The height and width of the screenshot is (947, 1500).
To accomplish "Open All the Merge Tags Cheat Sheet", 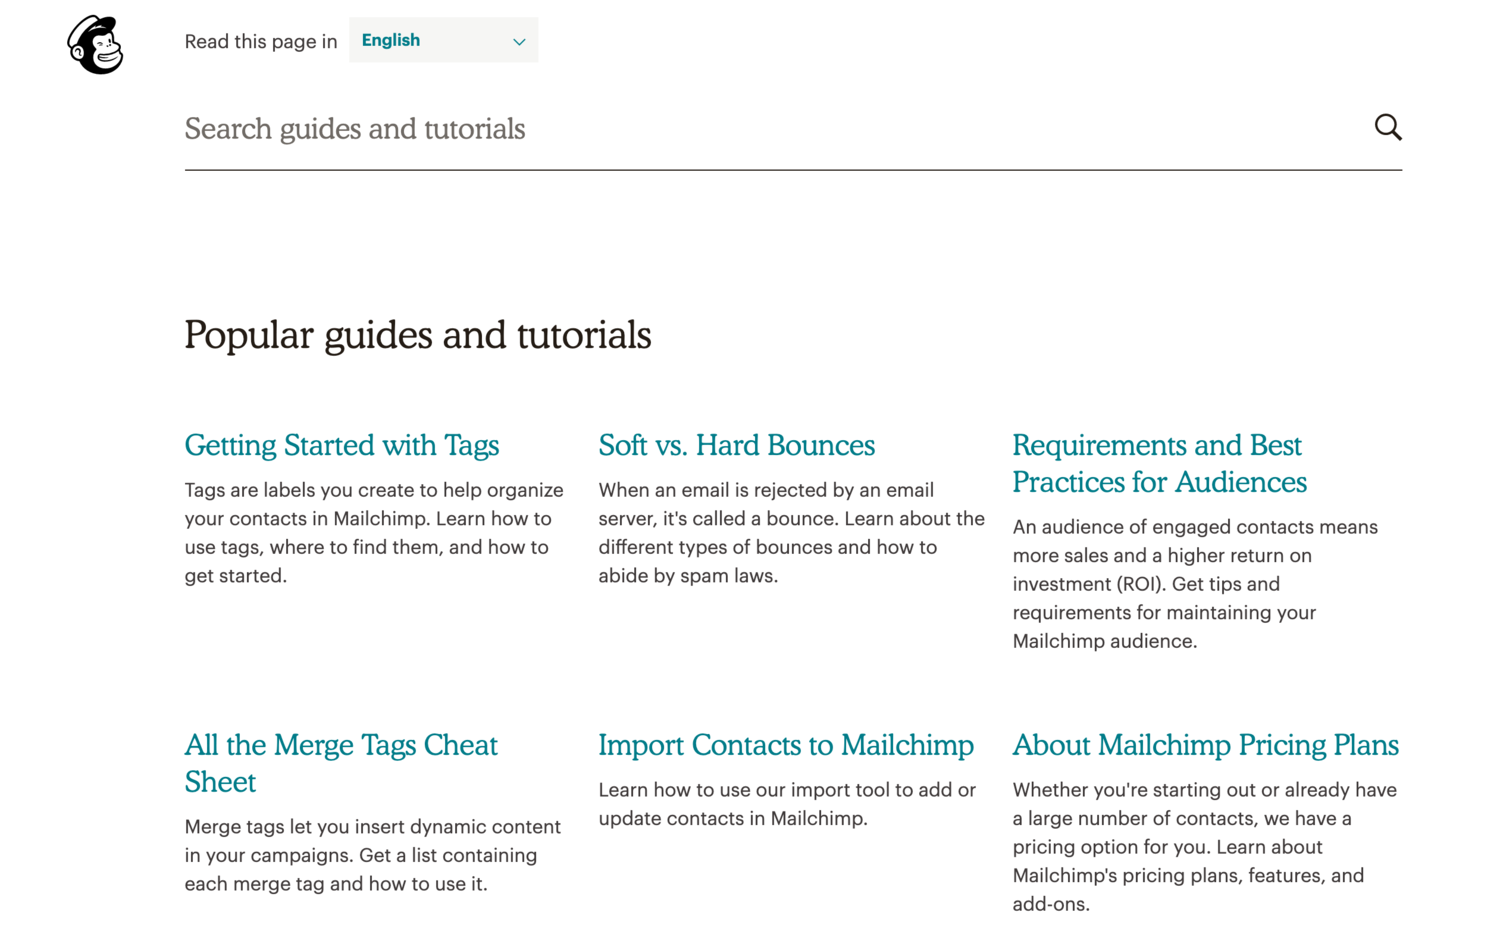I will pyautogui.click(x=341, y=763).
